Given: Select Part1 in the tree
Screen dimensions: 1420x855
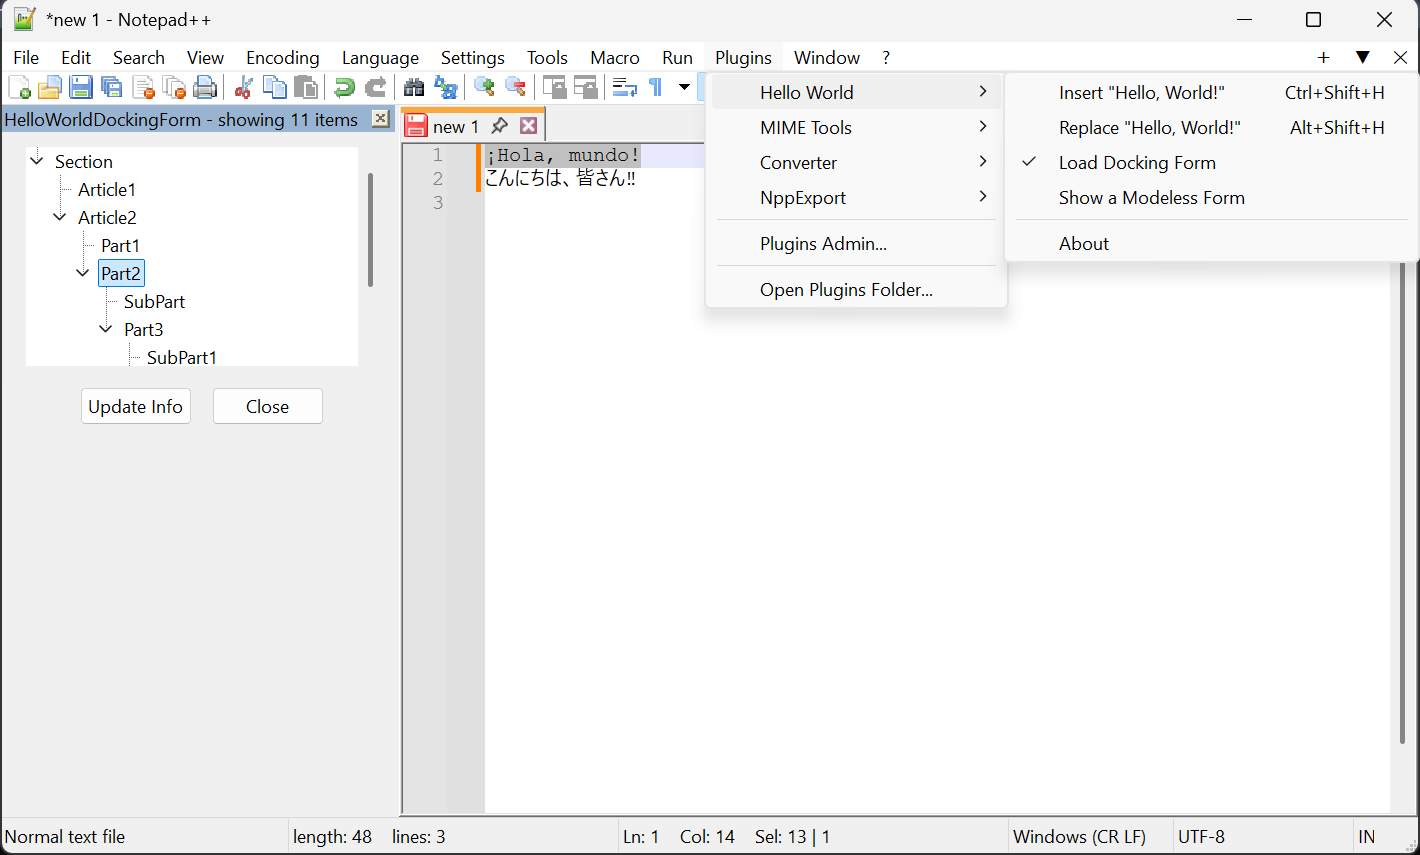Looking at the screenshot, I should (x=120, y=245).
